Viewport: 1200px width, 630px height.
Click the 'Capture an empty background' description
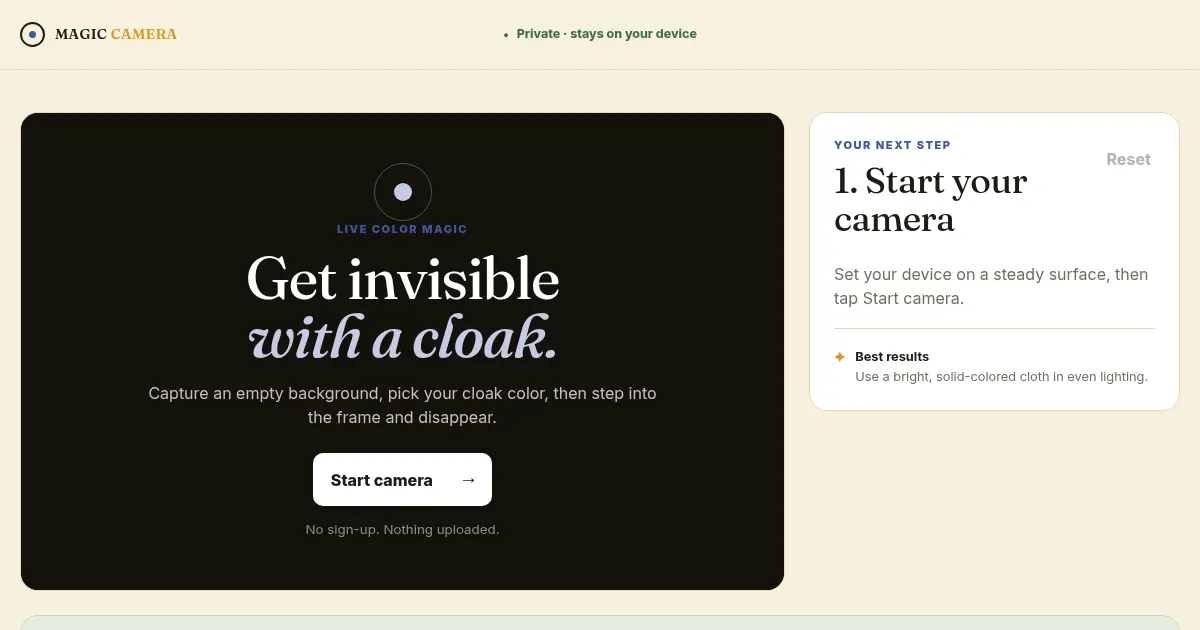(x=402, y=405)
